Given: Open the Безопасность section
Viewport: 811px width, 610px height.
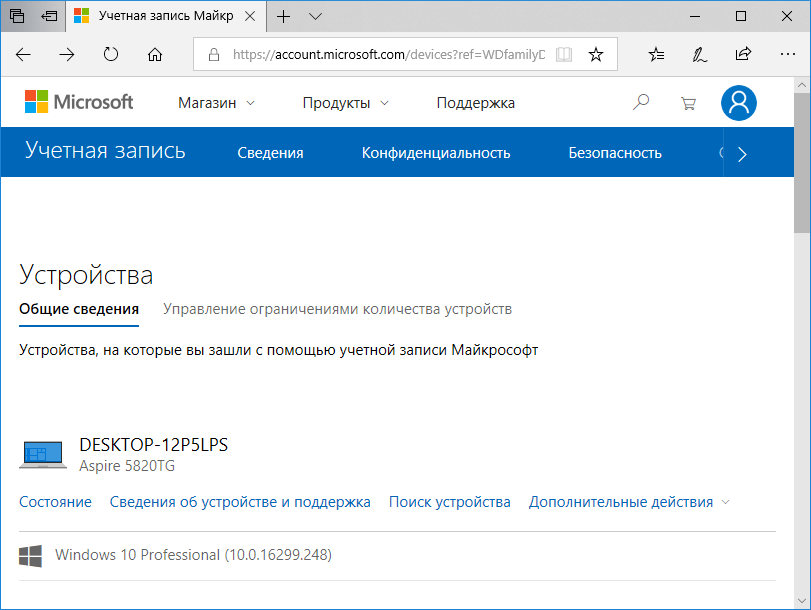Looking at the screenshot, I should tap(615, 153).
